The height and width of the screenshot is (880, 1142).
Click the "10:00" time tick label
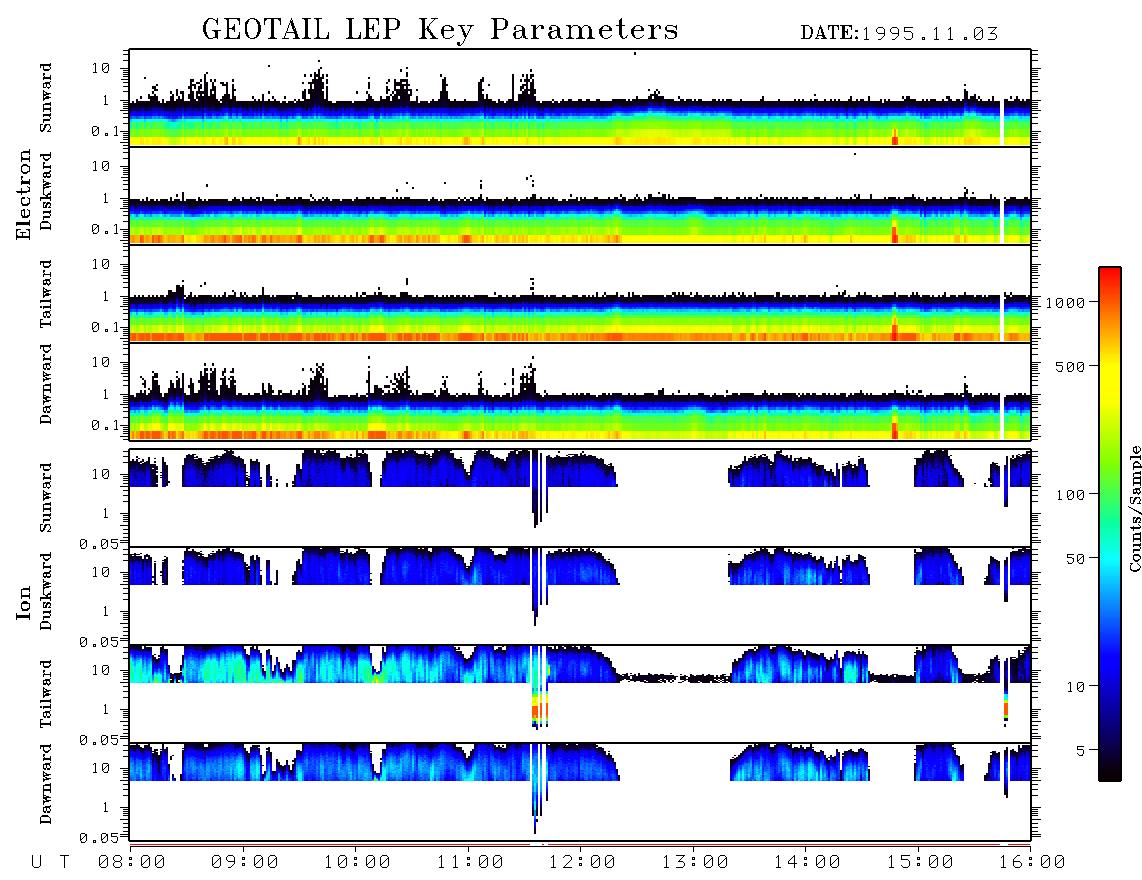(357, 862)
